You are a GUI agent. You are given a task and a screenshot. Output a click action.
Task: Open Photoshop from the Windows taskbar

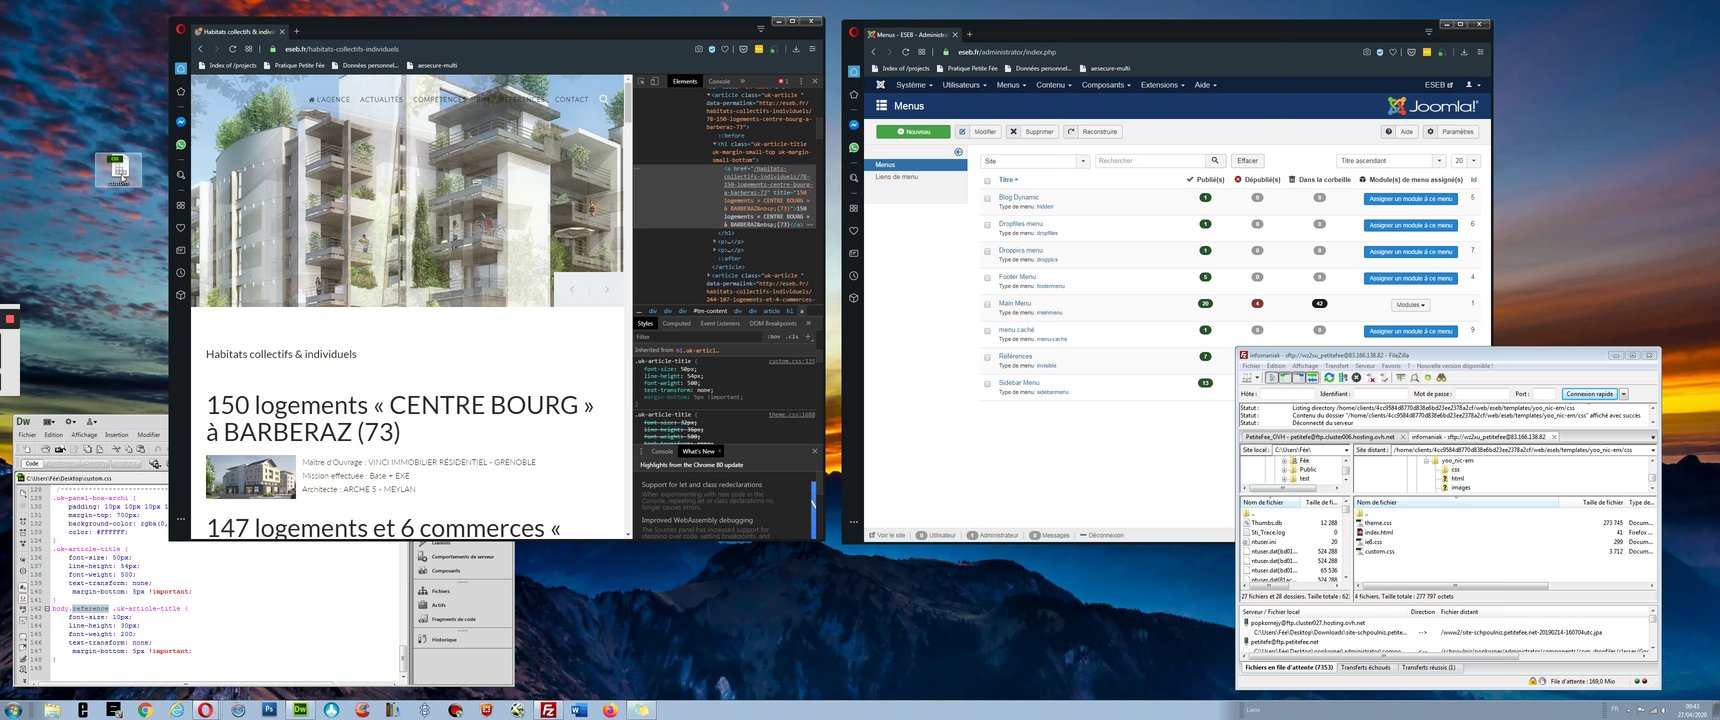(x=269, y=709)
